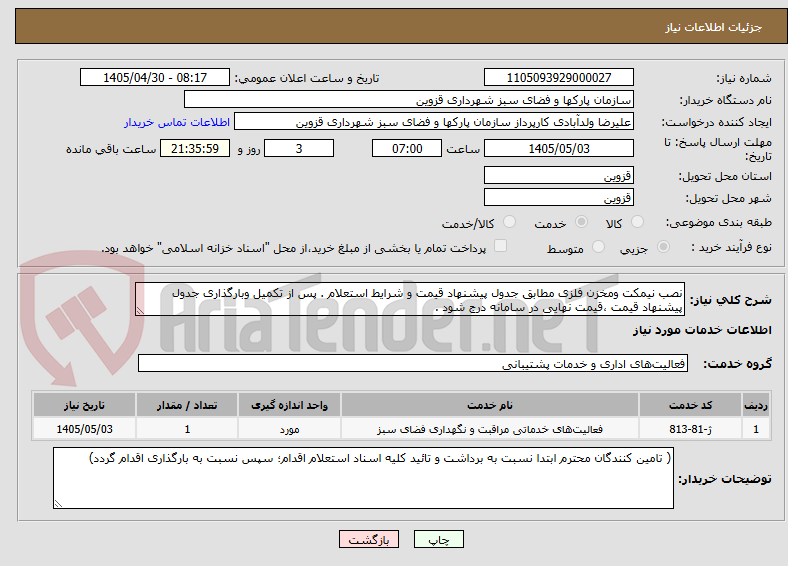Click service code cell ژ-81-813
The image size is (788, 566).
pyautogui.click(x=691, y=429)
